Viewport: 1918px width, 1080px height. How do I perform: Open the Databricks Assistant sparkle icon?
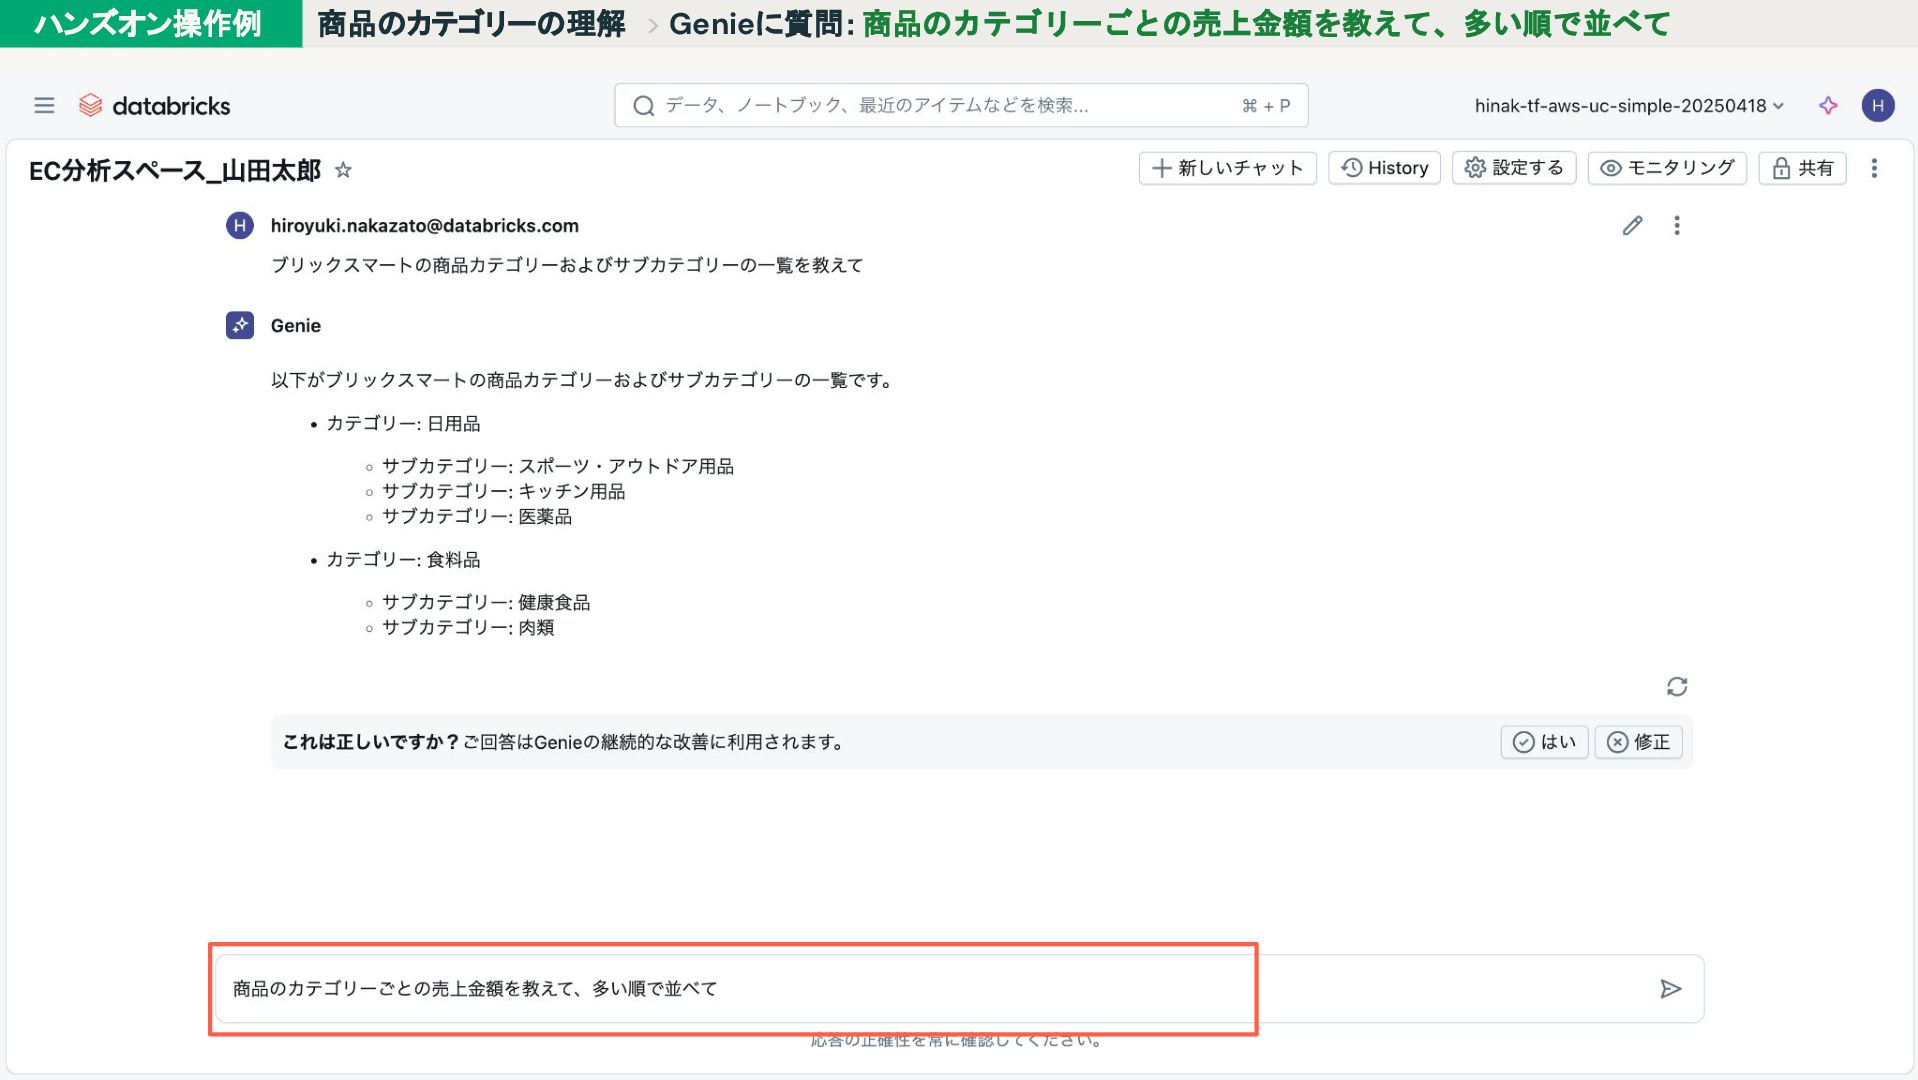[x=1828, y=105]
